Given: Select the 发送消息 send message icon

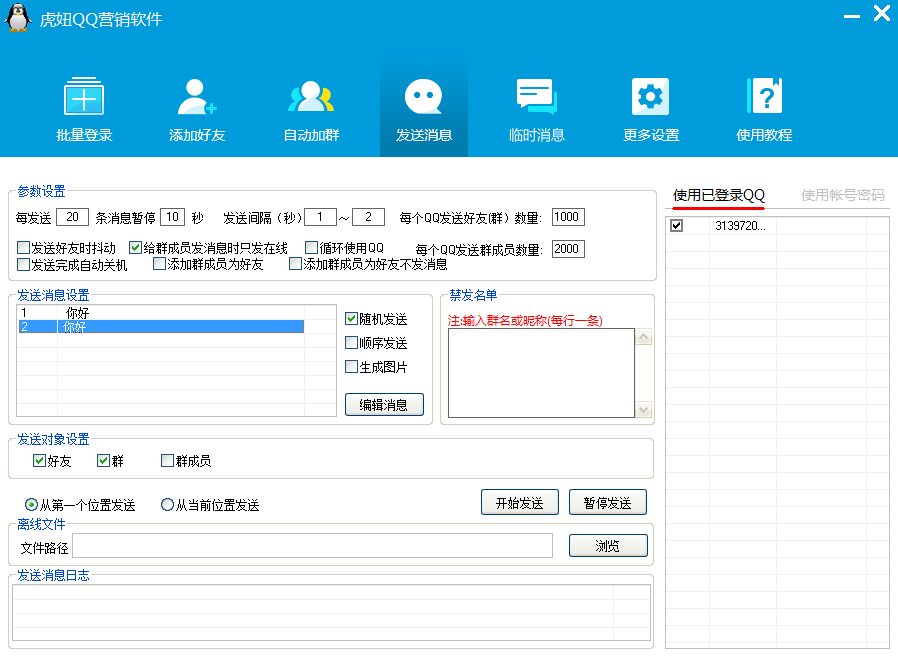Looking at the screenshot, I should (424, 108).
